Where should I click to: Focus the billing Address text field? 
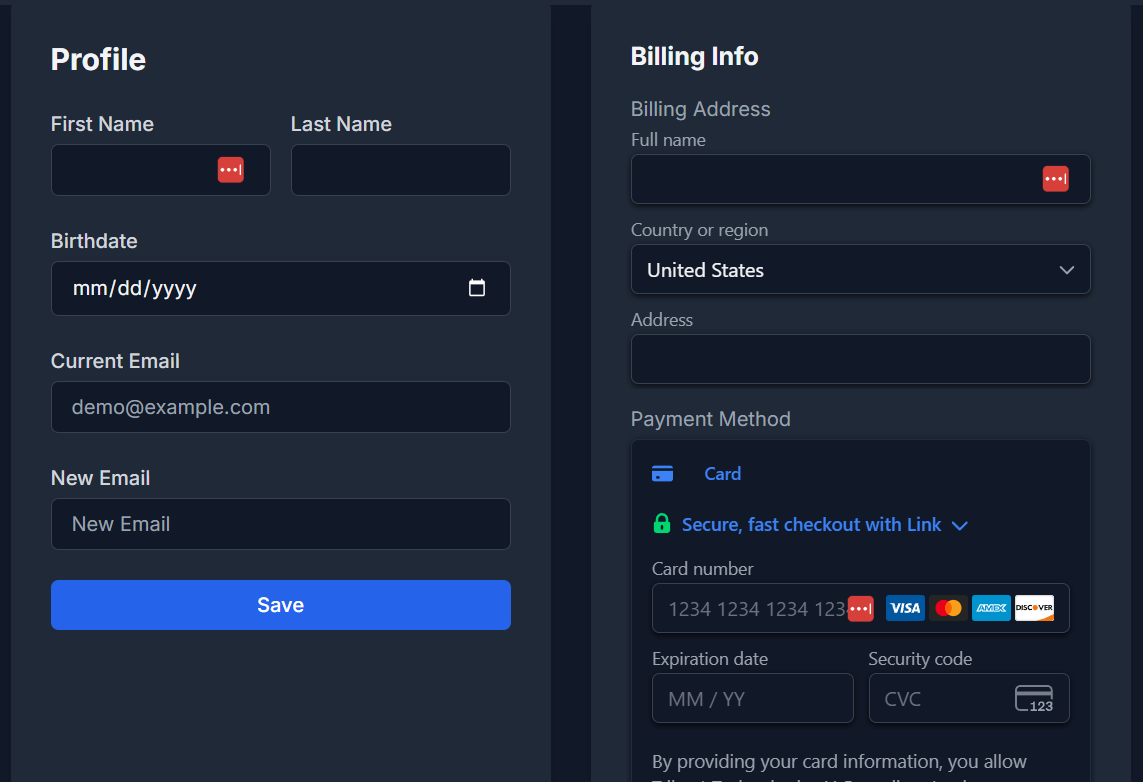pyautogui.click(x=860, y=359)
